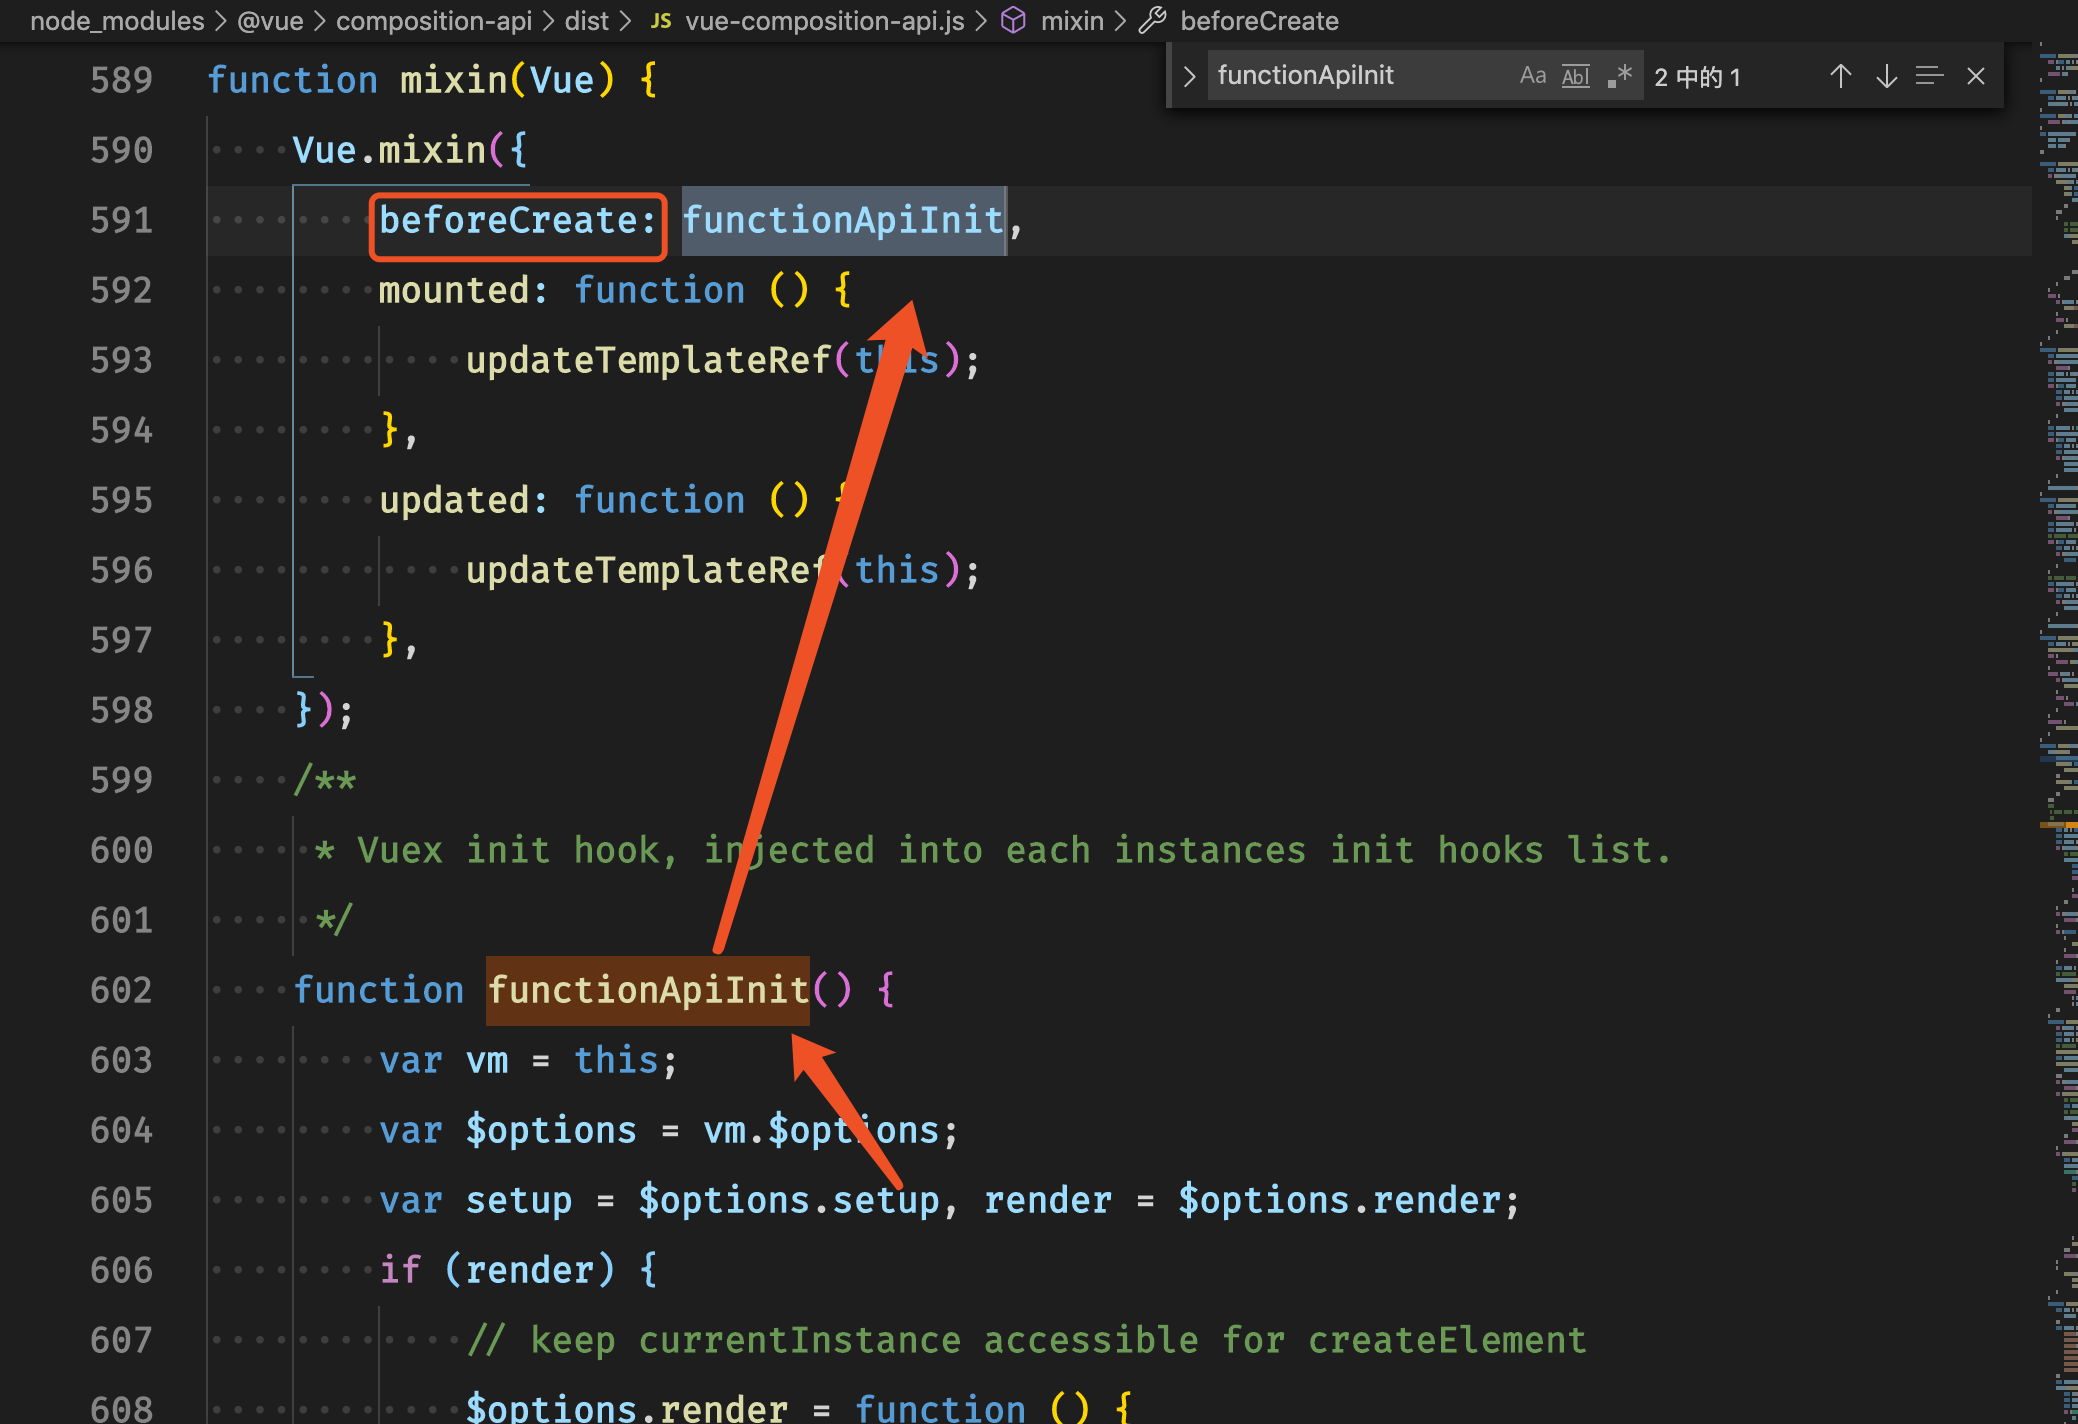
Task: Open the composition-api breadcrumb folder
Action: (x=433, y=20)
